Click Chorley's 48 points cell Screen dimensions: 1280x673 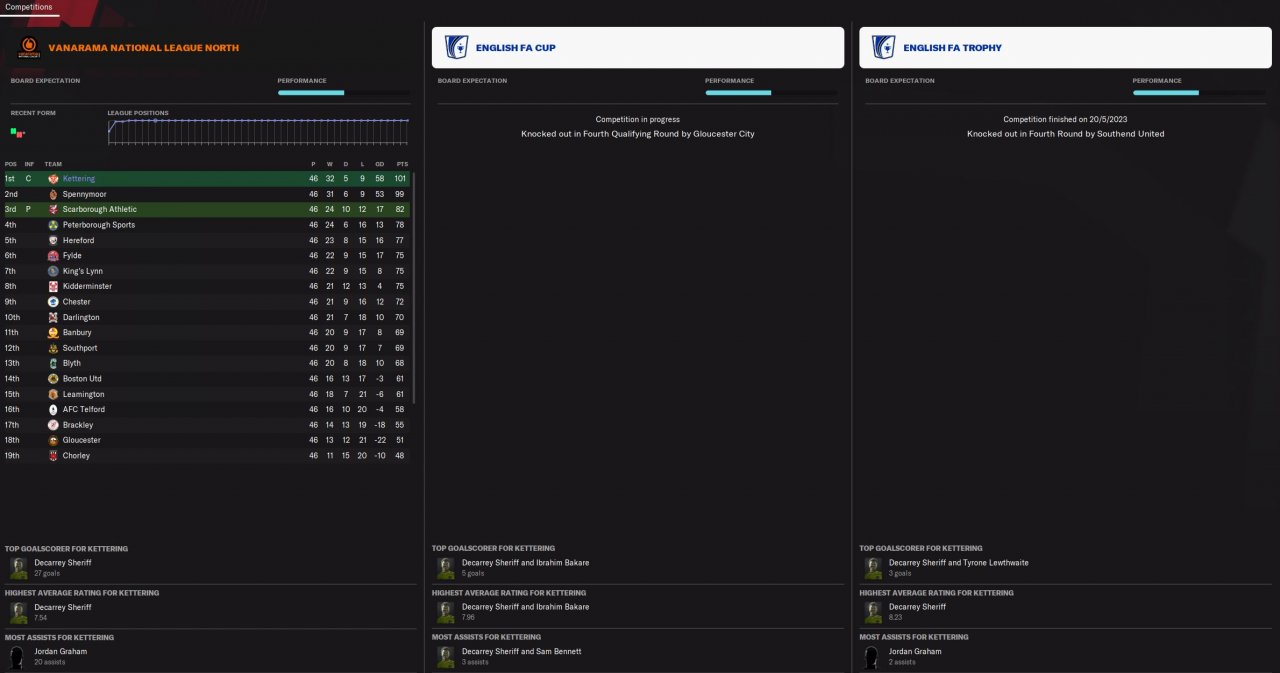(x=402, y=455)
